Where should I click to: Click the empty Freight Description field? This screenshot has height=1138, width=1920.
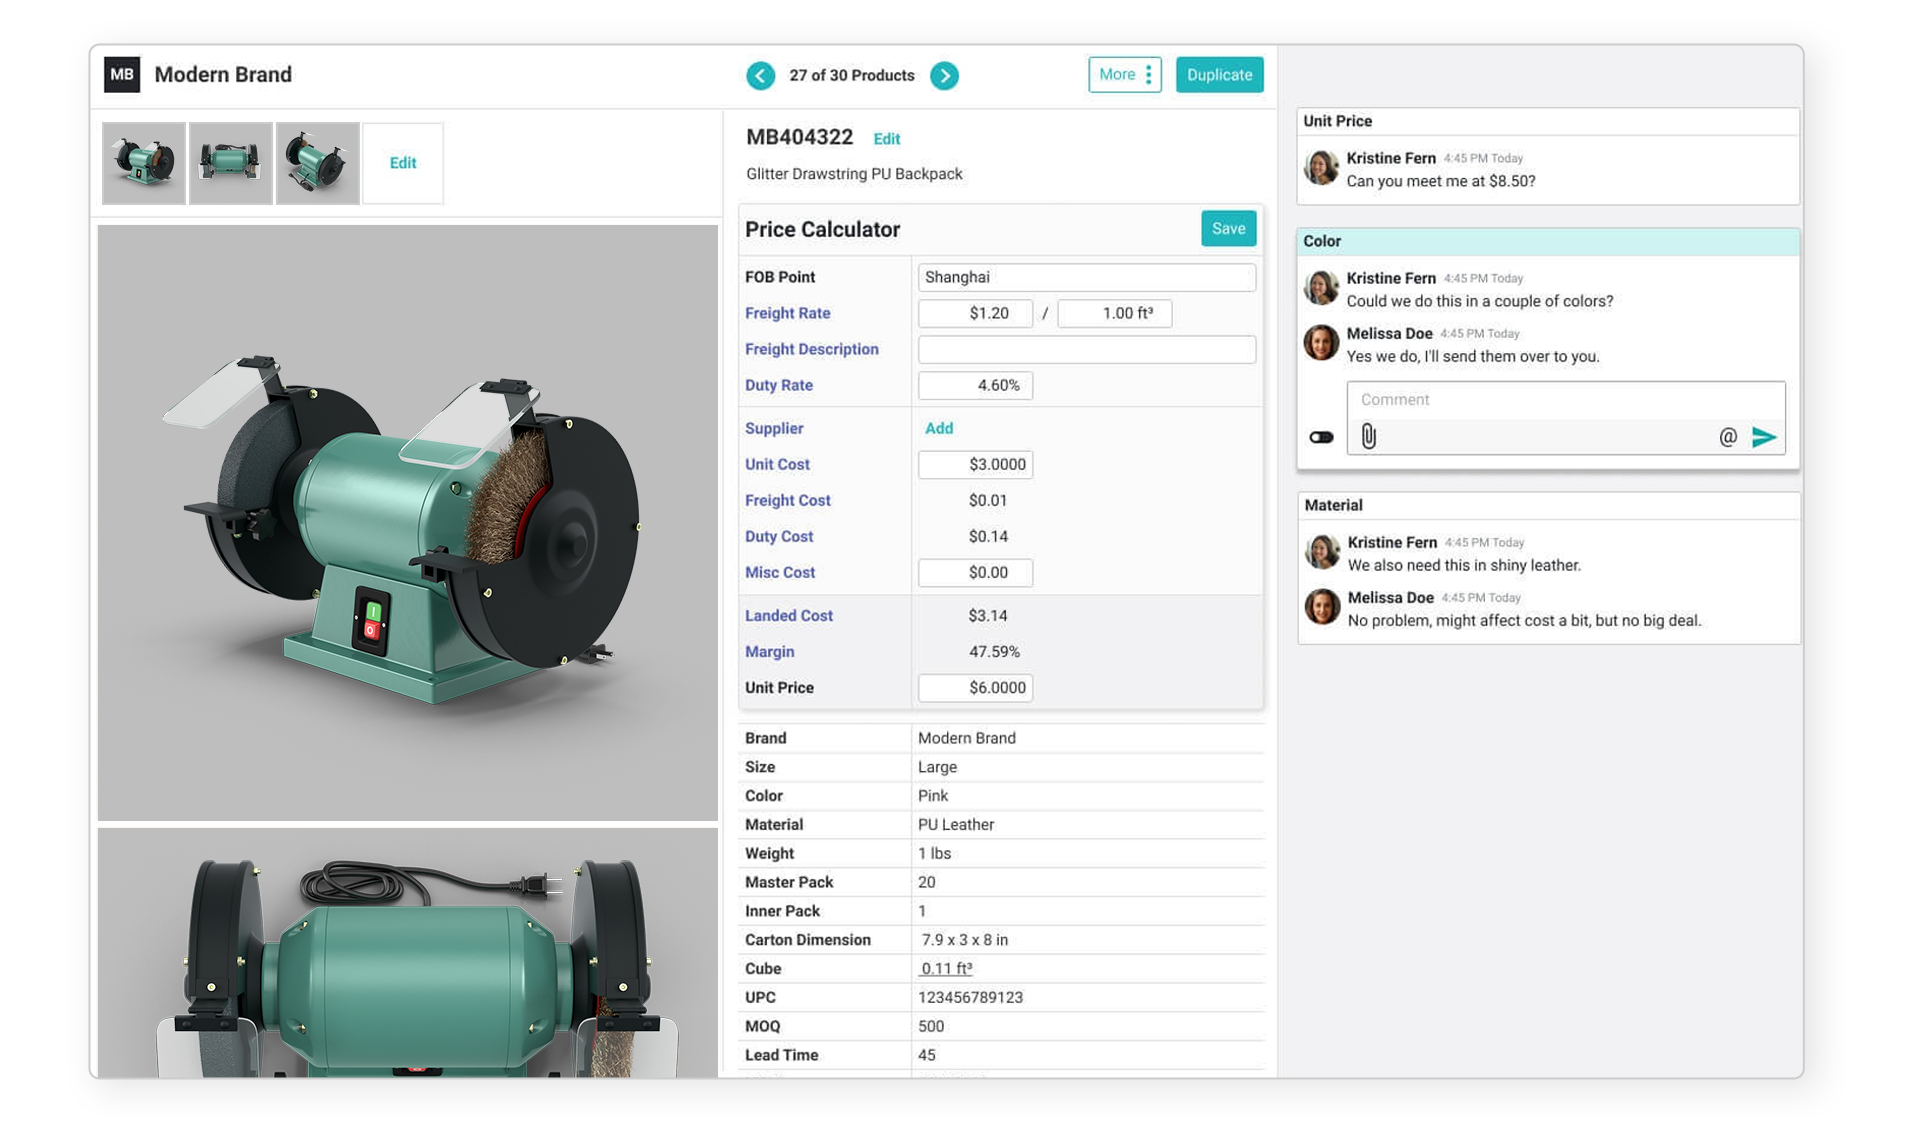click(1087, 349)
